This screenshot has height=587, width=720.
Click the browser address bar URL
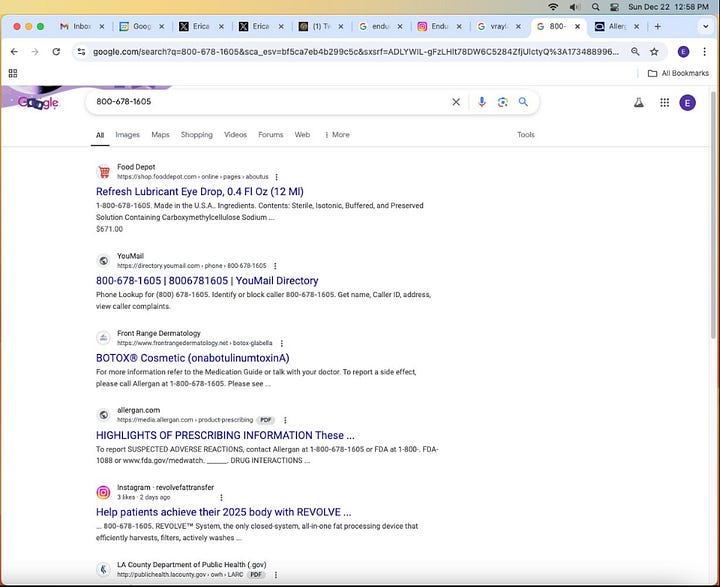[x=356, y=52]
